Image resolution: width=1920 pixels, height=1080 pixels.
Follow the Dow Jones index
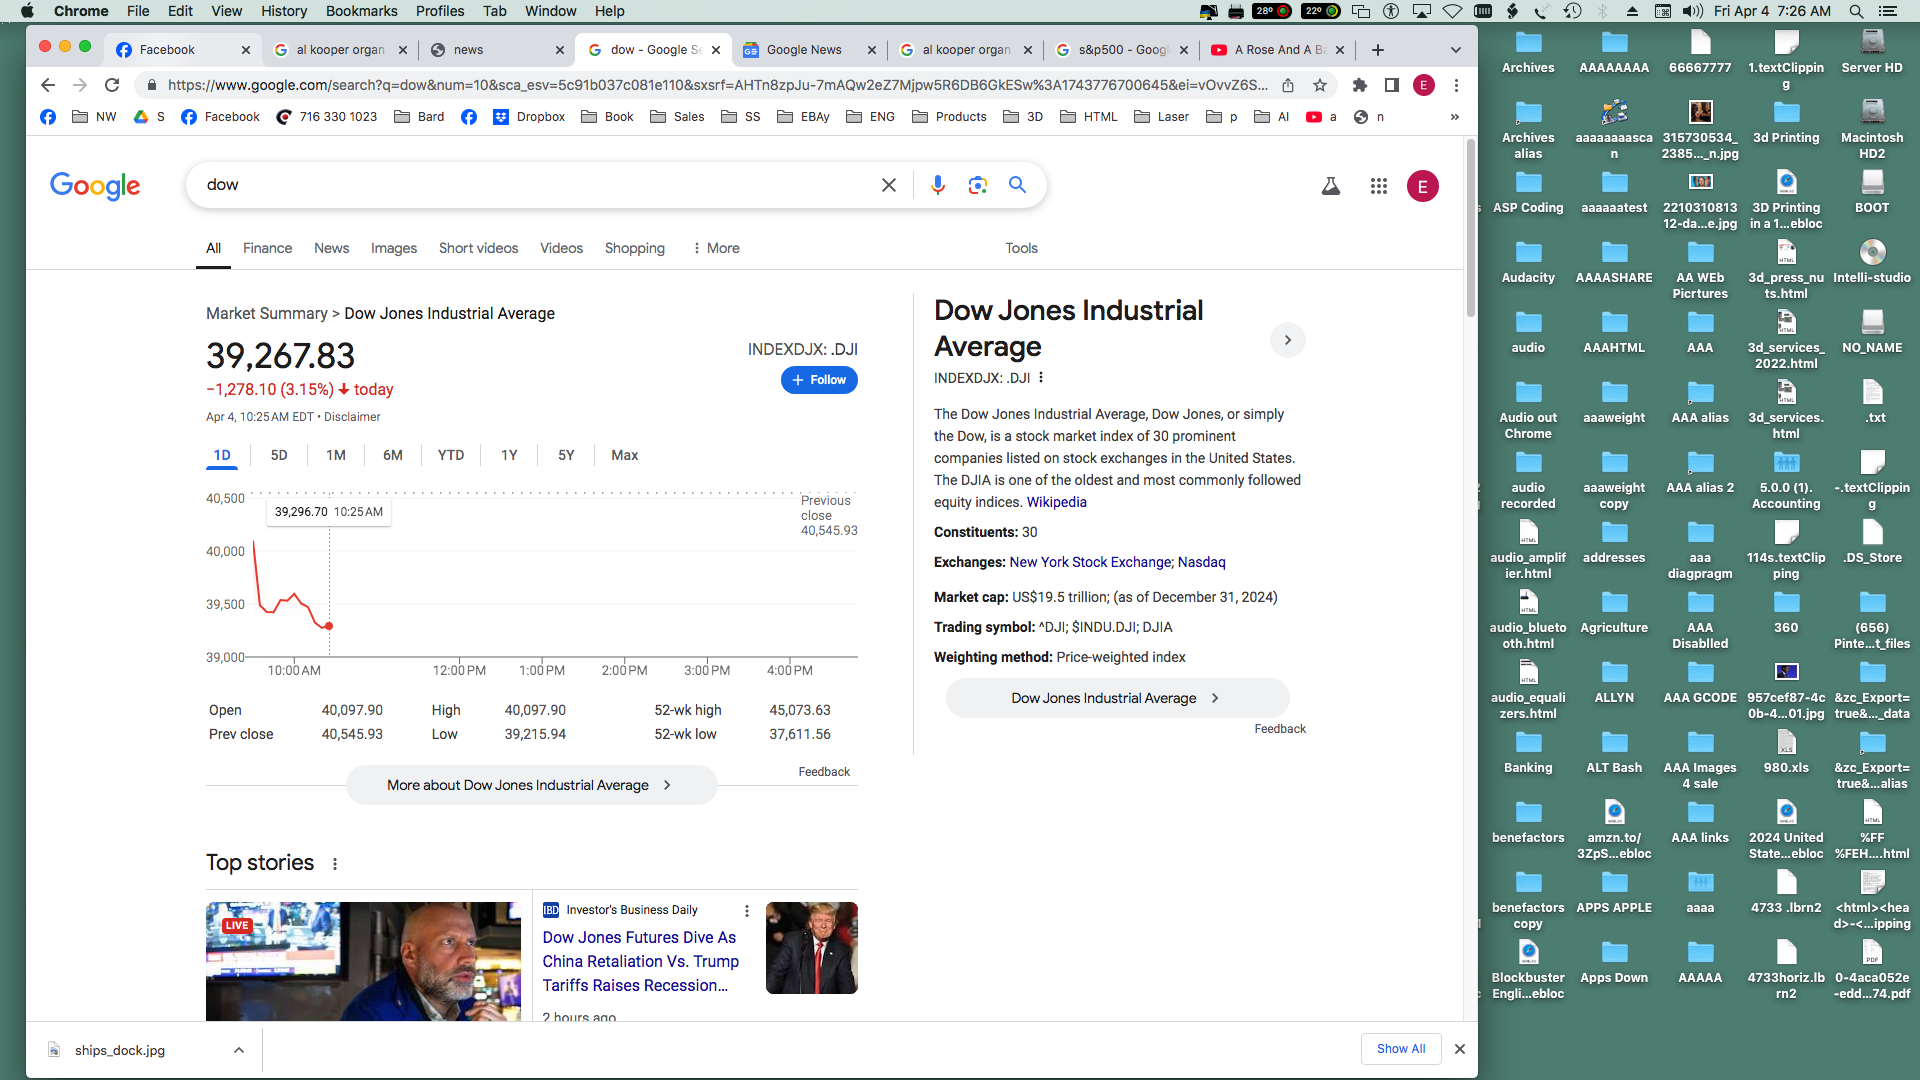[x=818, y=380]
